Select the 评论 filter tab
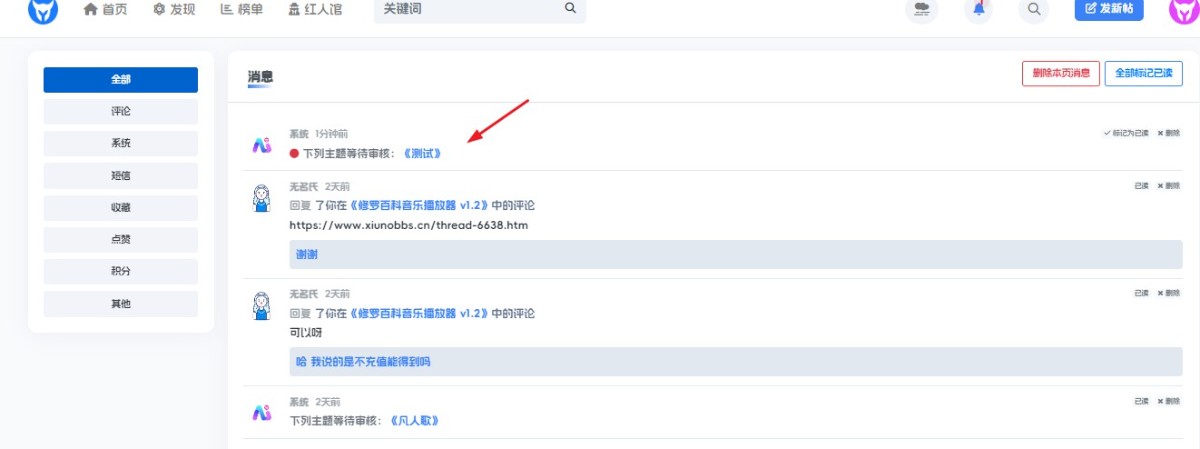The height and width of the screenshot is (449, 1200). (x=121, y=111)
